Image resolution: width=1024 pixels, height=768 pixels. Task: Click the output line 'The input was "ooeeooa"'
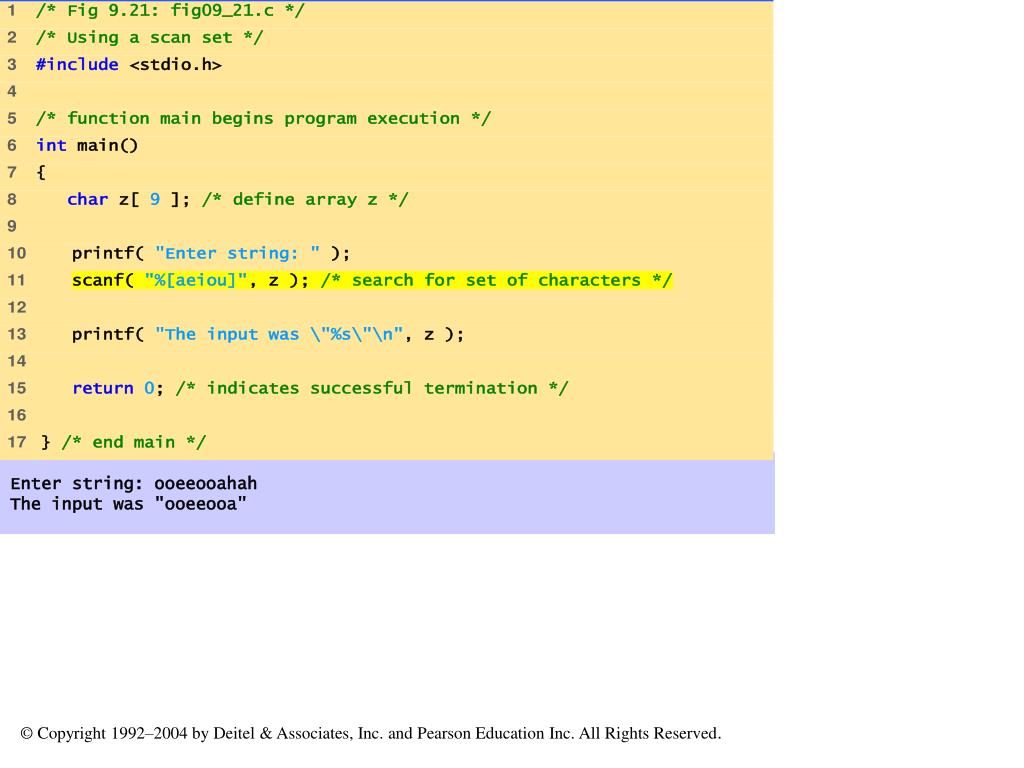(129, 504)
